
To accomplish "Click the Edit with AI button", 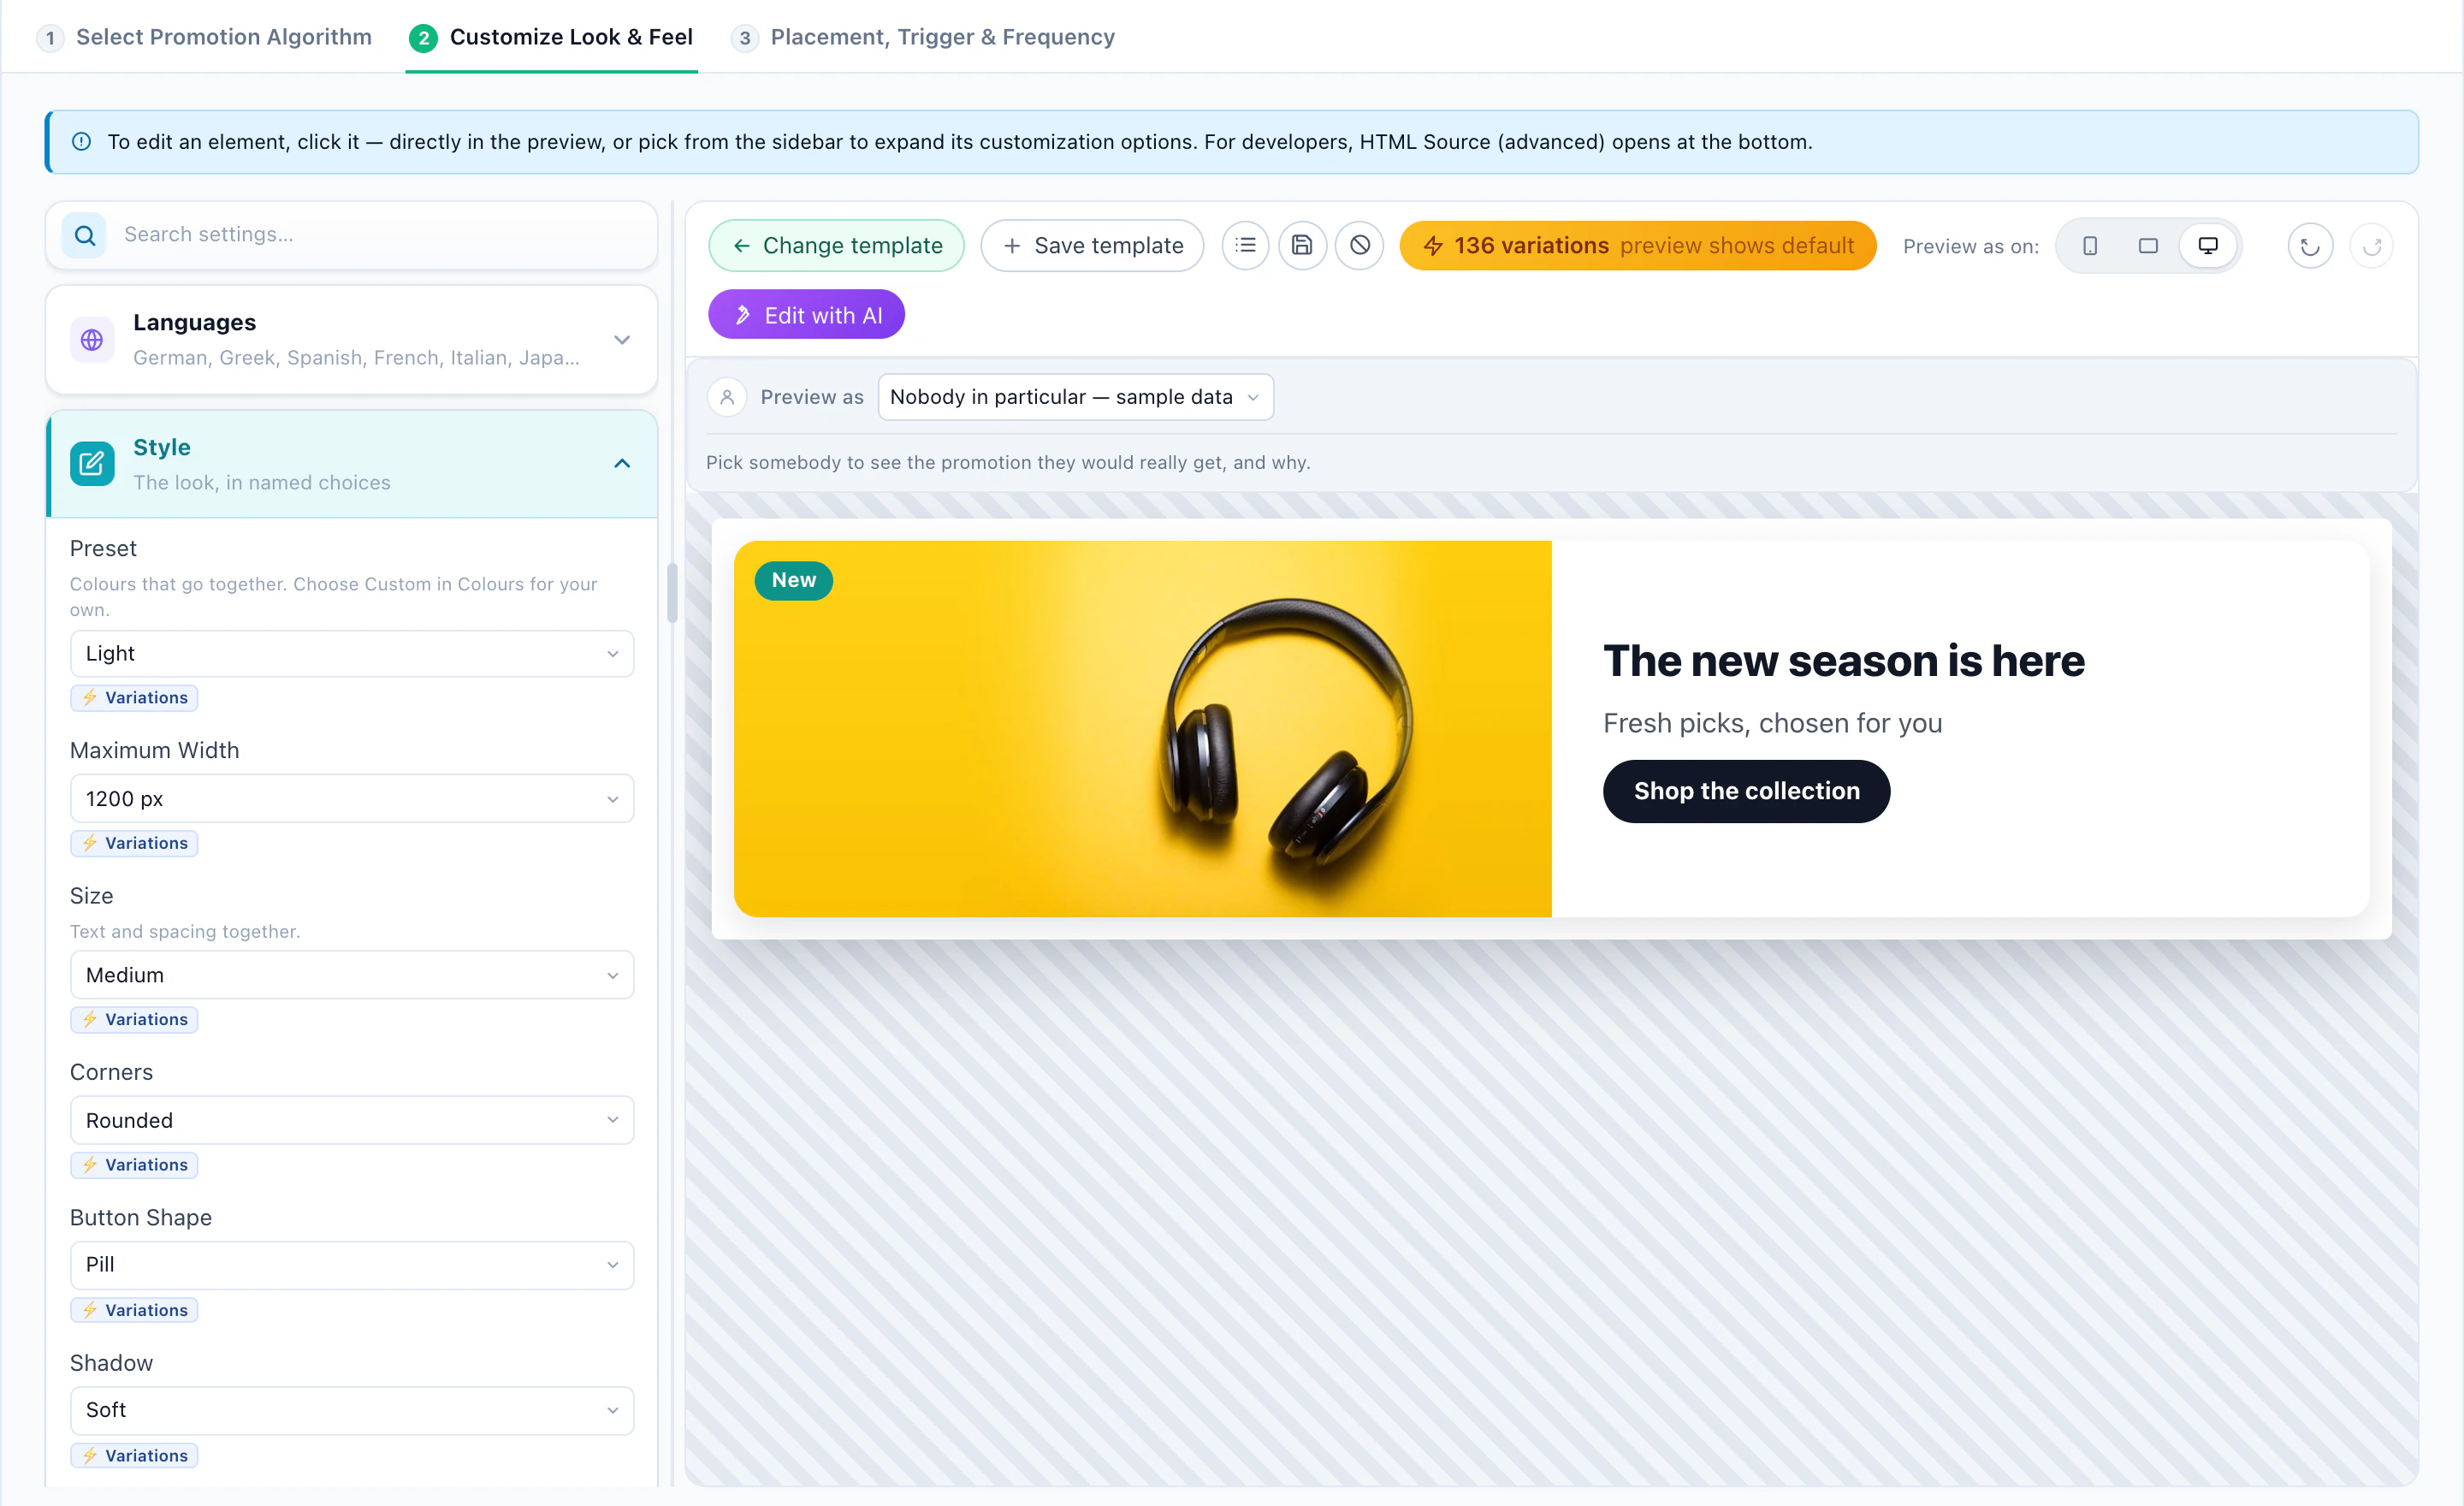I will pos(807,315).
